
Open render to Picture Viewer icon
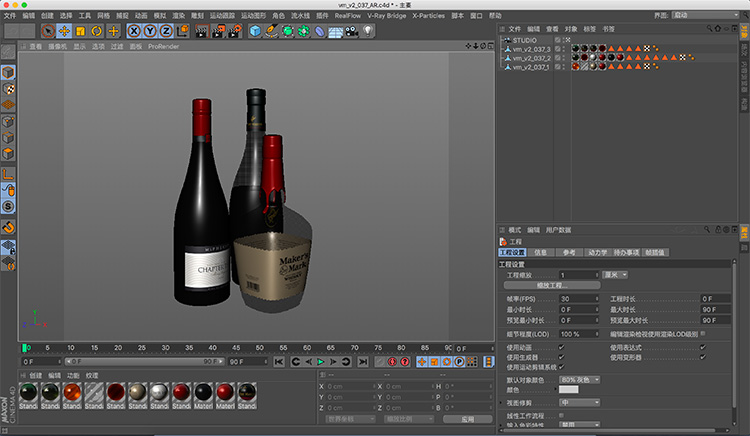click(x=218, y=31)
